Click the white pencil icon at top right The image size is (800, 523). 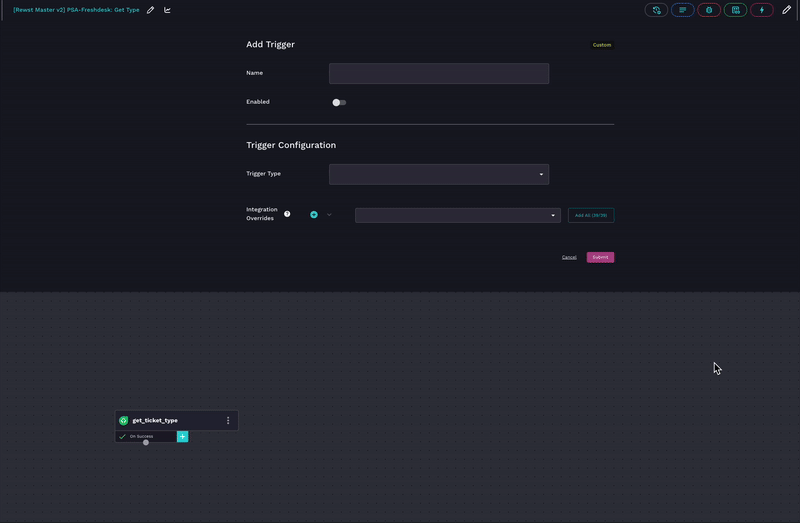pyautogui.click(x=787, y=10)
